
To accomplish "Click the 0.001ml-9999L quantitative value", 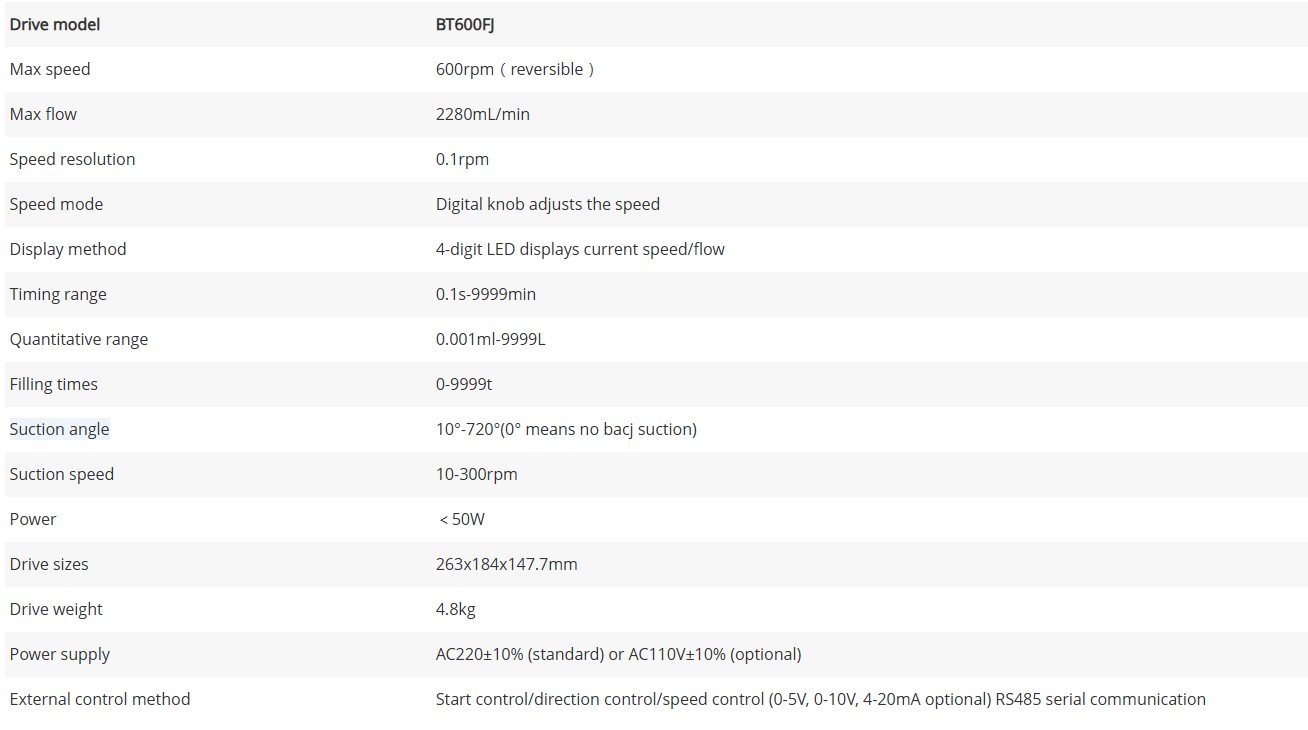I will click(491, 339).
